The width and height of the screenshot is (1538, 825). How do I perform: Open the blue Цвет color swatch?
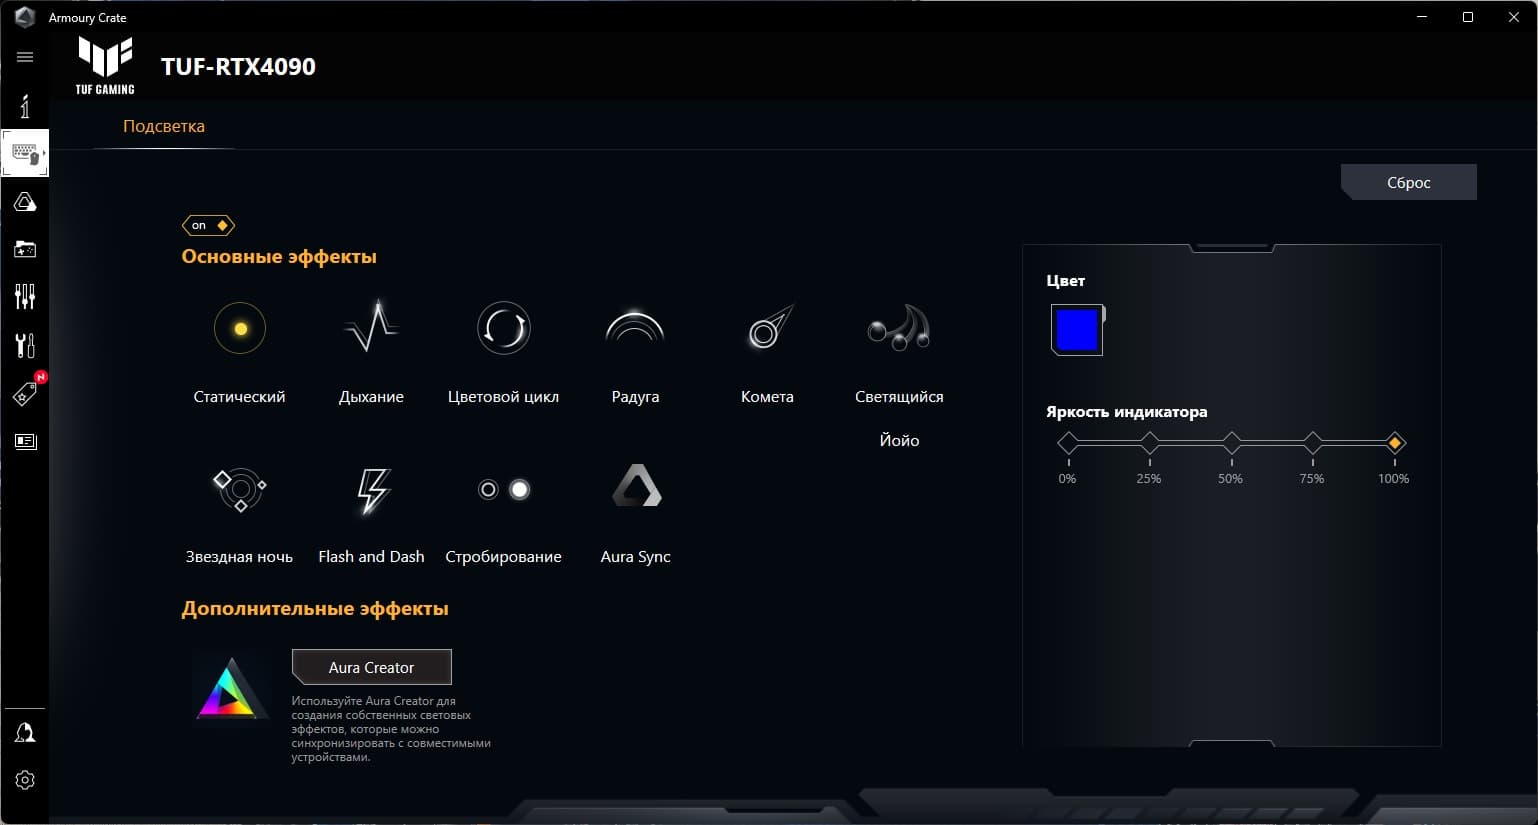tap(1077, 330)
